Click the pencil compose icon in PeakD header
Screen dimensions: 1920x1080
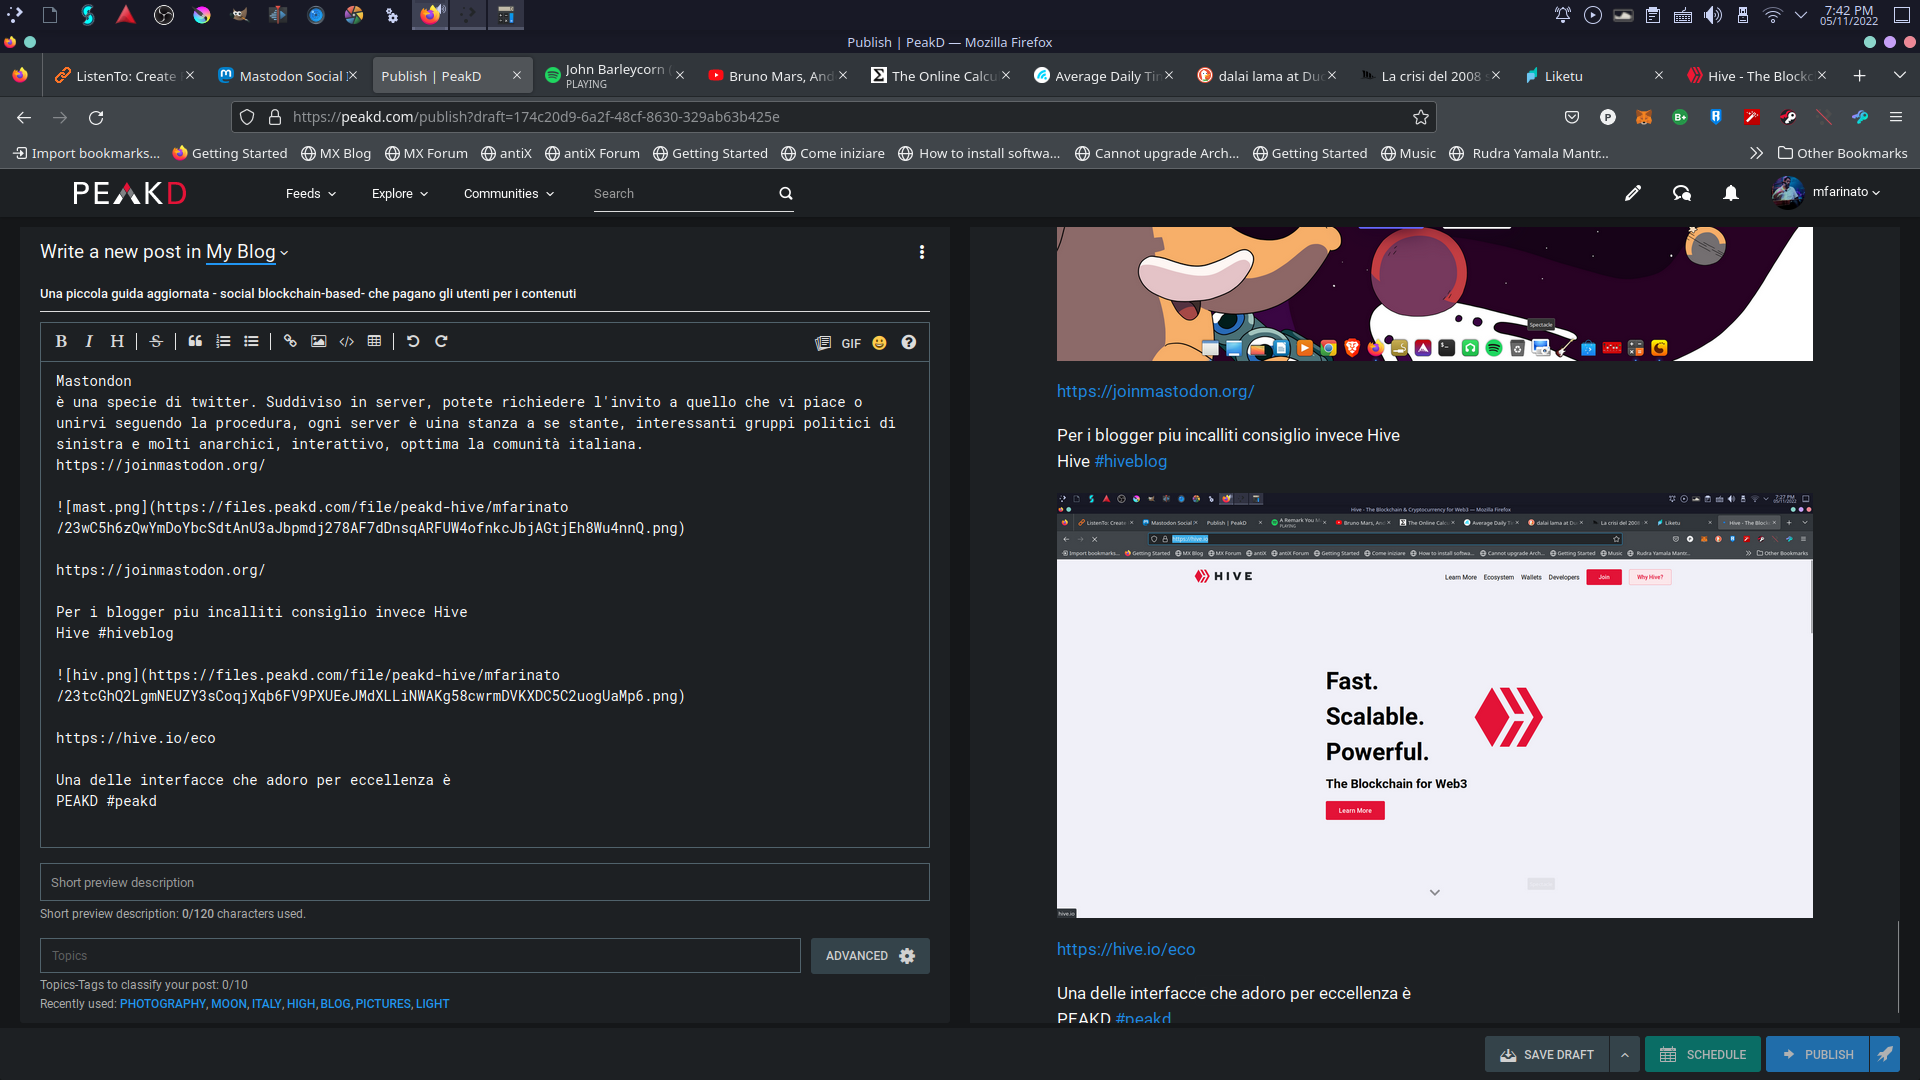(x=1633, y=193)
